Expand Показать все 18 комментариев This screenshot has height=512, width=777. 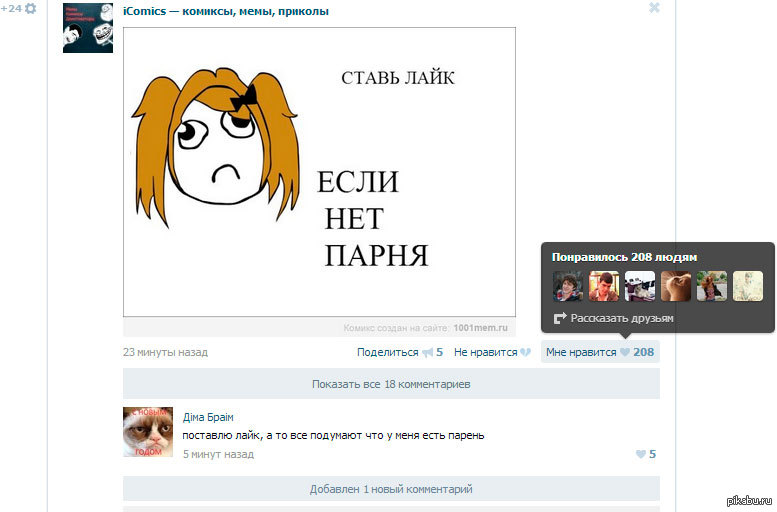pos(391,384)
